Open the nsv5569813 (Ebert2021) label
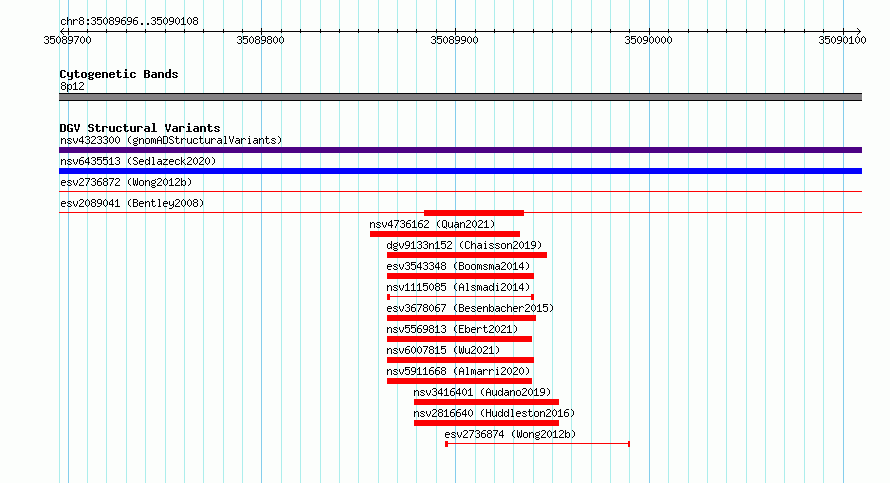This screenshot has width=890, height=483. pos(452,329)
